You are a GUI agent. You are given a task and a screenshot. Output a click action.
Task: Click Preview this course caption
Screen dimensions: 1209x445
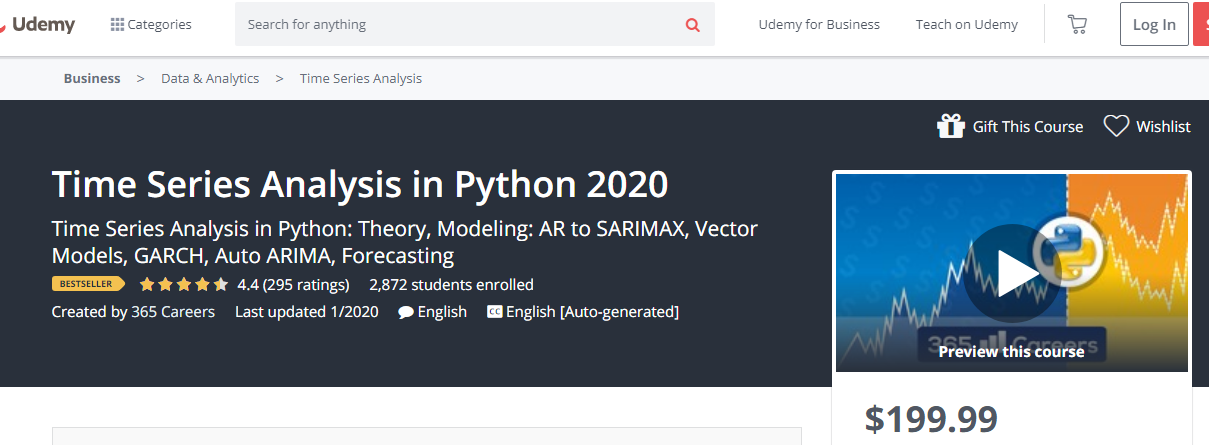coord(1011,351)
